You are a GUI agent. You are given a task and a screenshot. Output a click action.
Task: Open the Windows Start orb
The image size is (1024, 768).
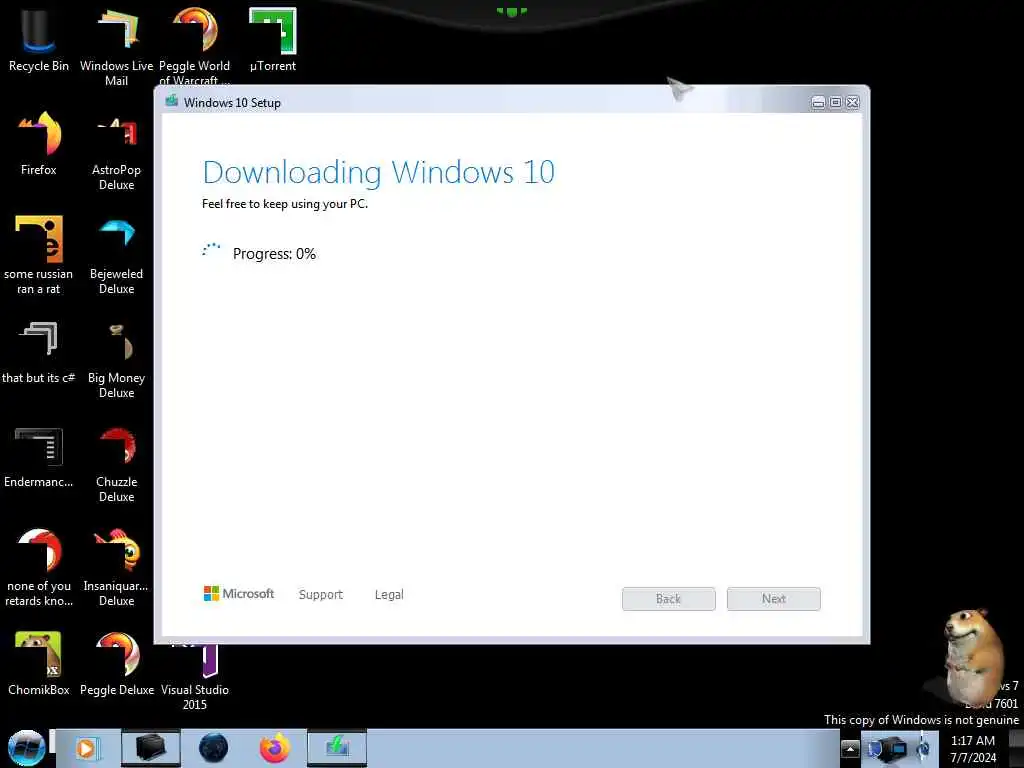(26, 748)
